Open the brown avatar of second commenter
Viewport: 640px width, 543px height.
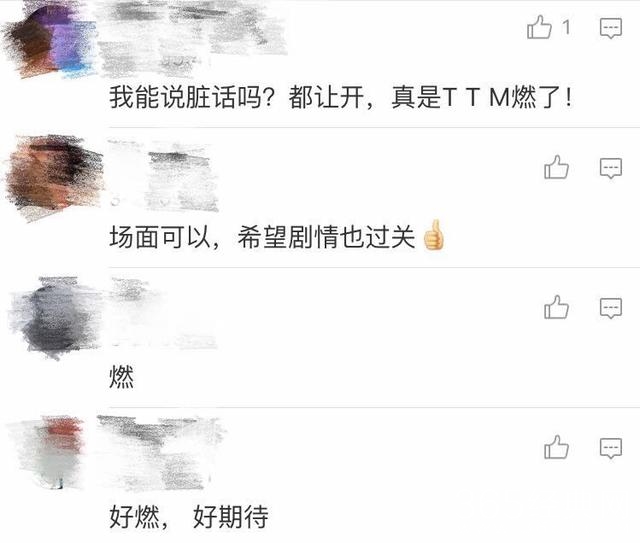(x=53, y=176)
